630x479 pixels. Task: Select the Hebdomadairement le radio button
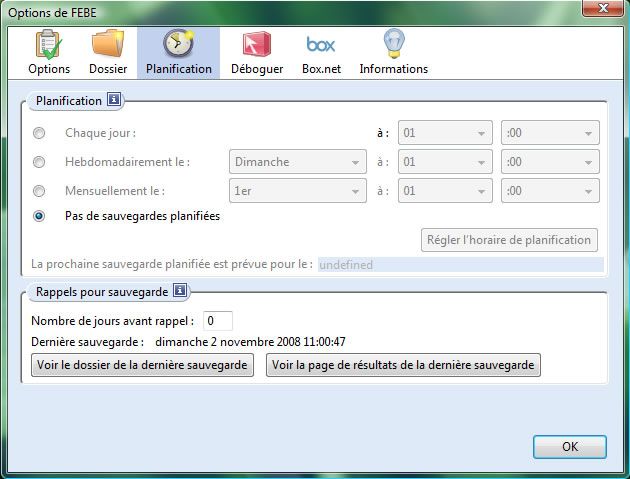coord(39,162)
